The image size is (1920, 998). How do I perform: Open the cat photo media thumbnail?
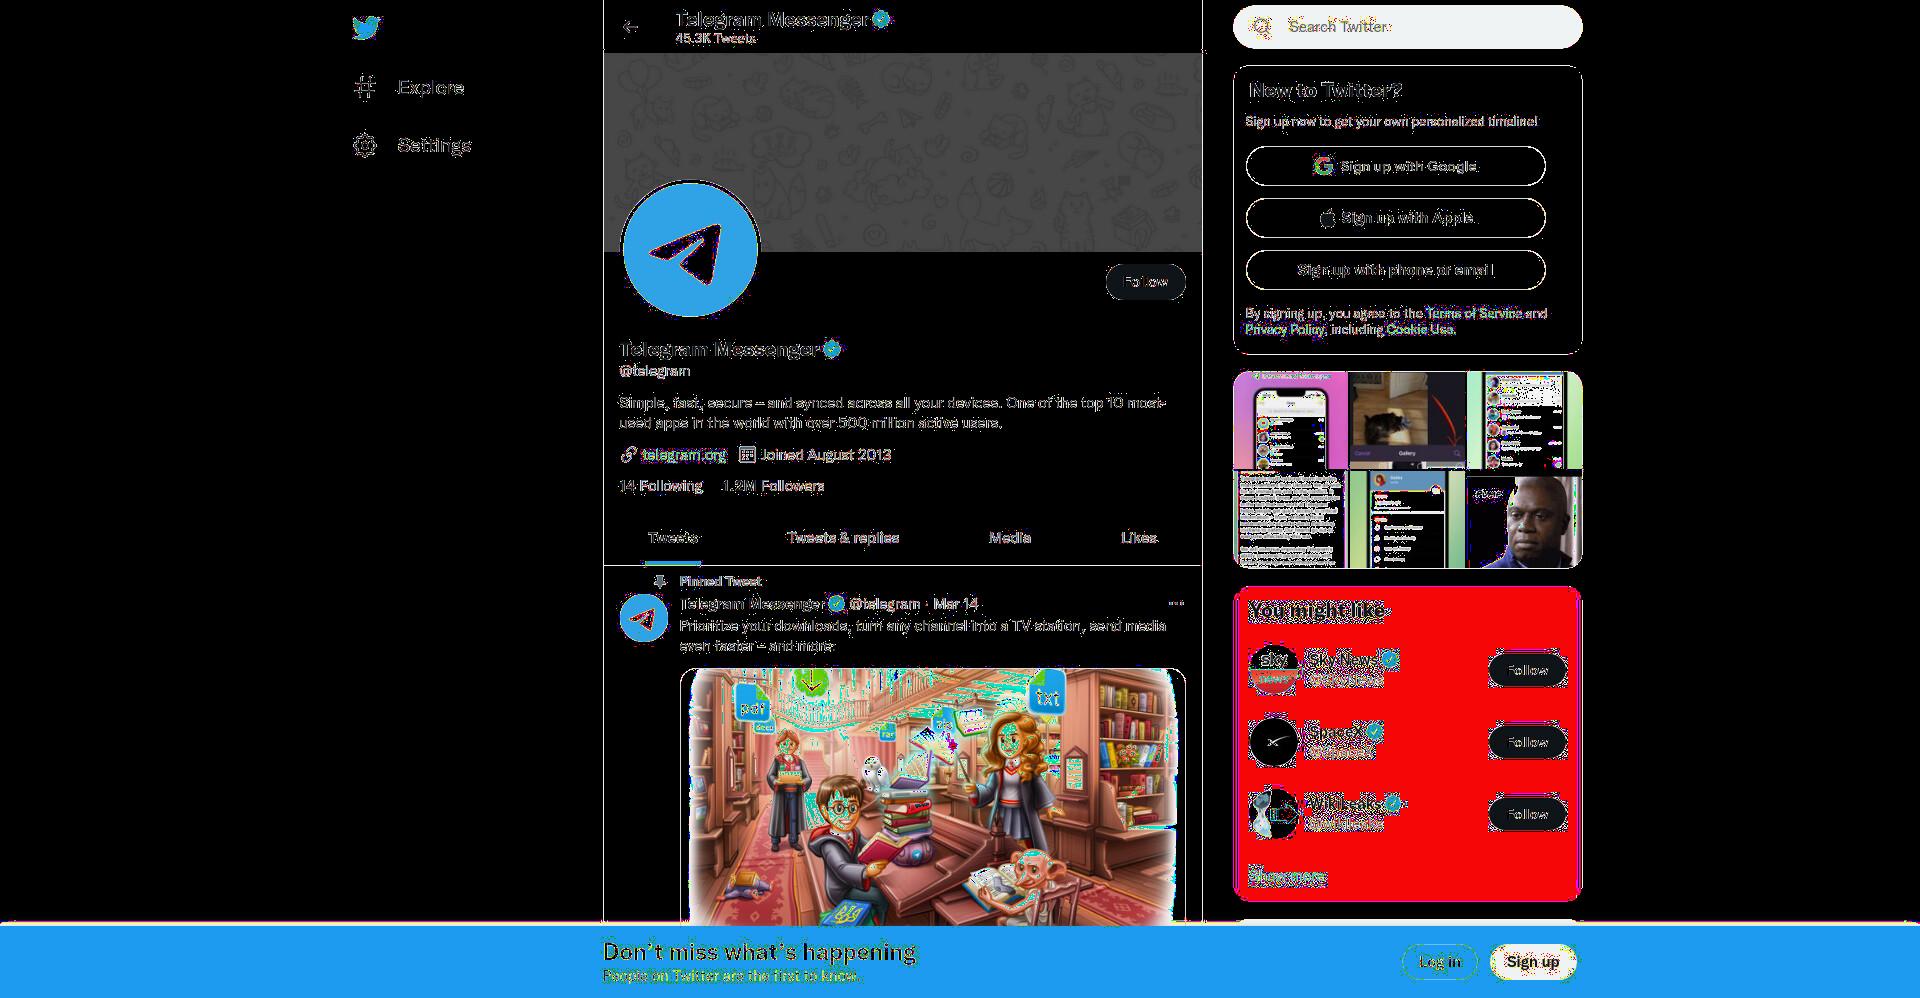(x=1407, y=420)
